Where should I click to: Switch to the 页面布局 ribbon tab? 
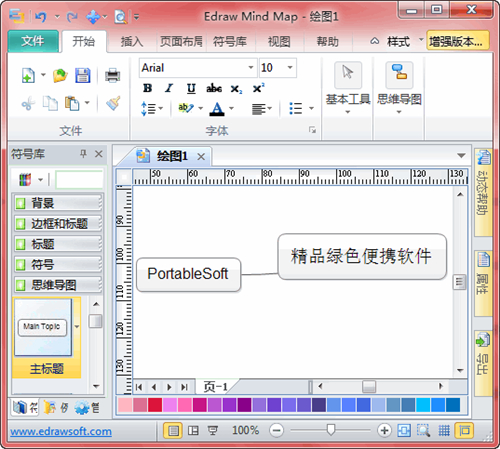181,42
